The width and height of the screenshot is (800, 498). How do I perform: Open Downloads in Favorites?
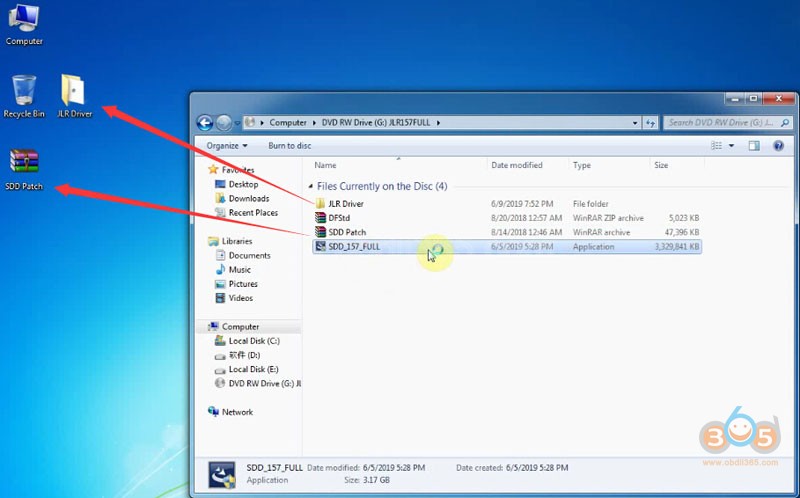coord(248,198)
